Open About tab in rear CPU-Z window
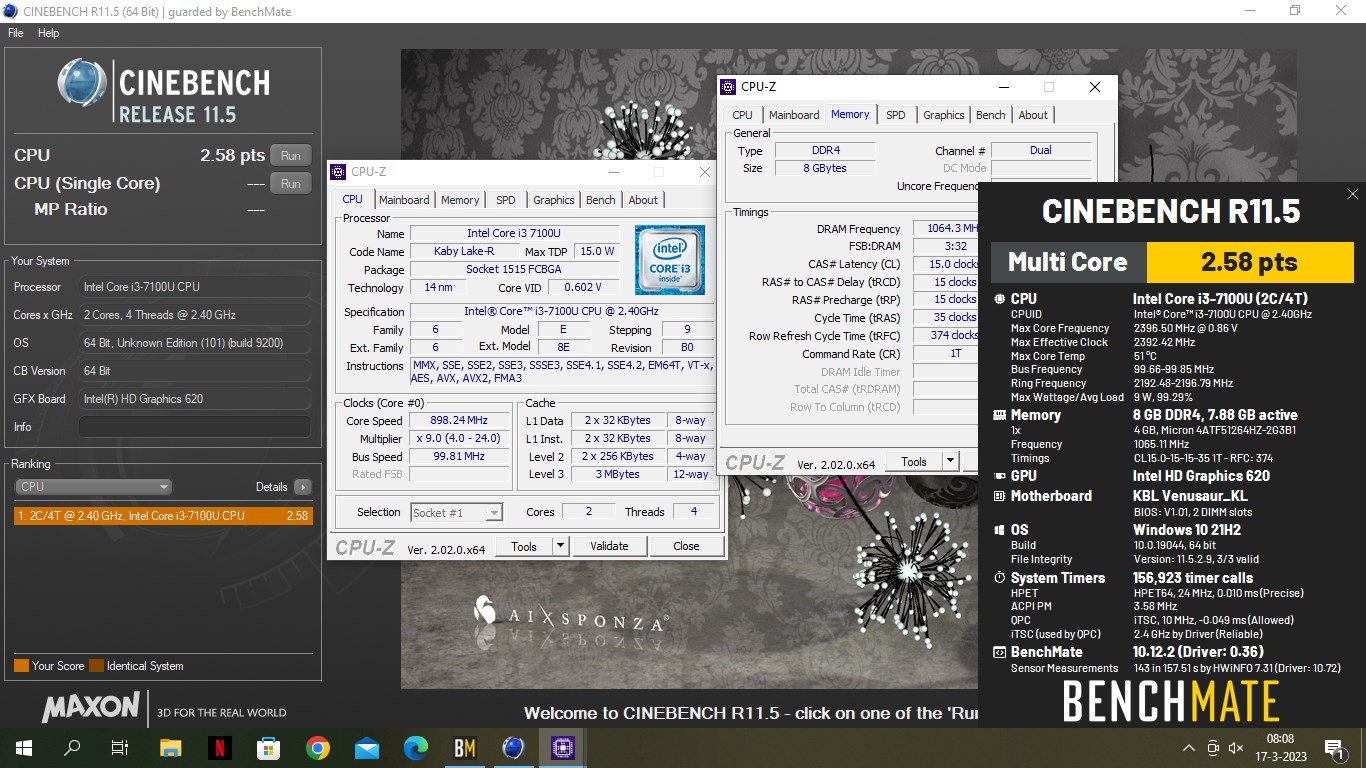The height and width of the screenshot is (768, 1366). pyautogui.click(x=1033, y=115)
